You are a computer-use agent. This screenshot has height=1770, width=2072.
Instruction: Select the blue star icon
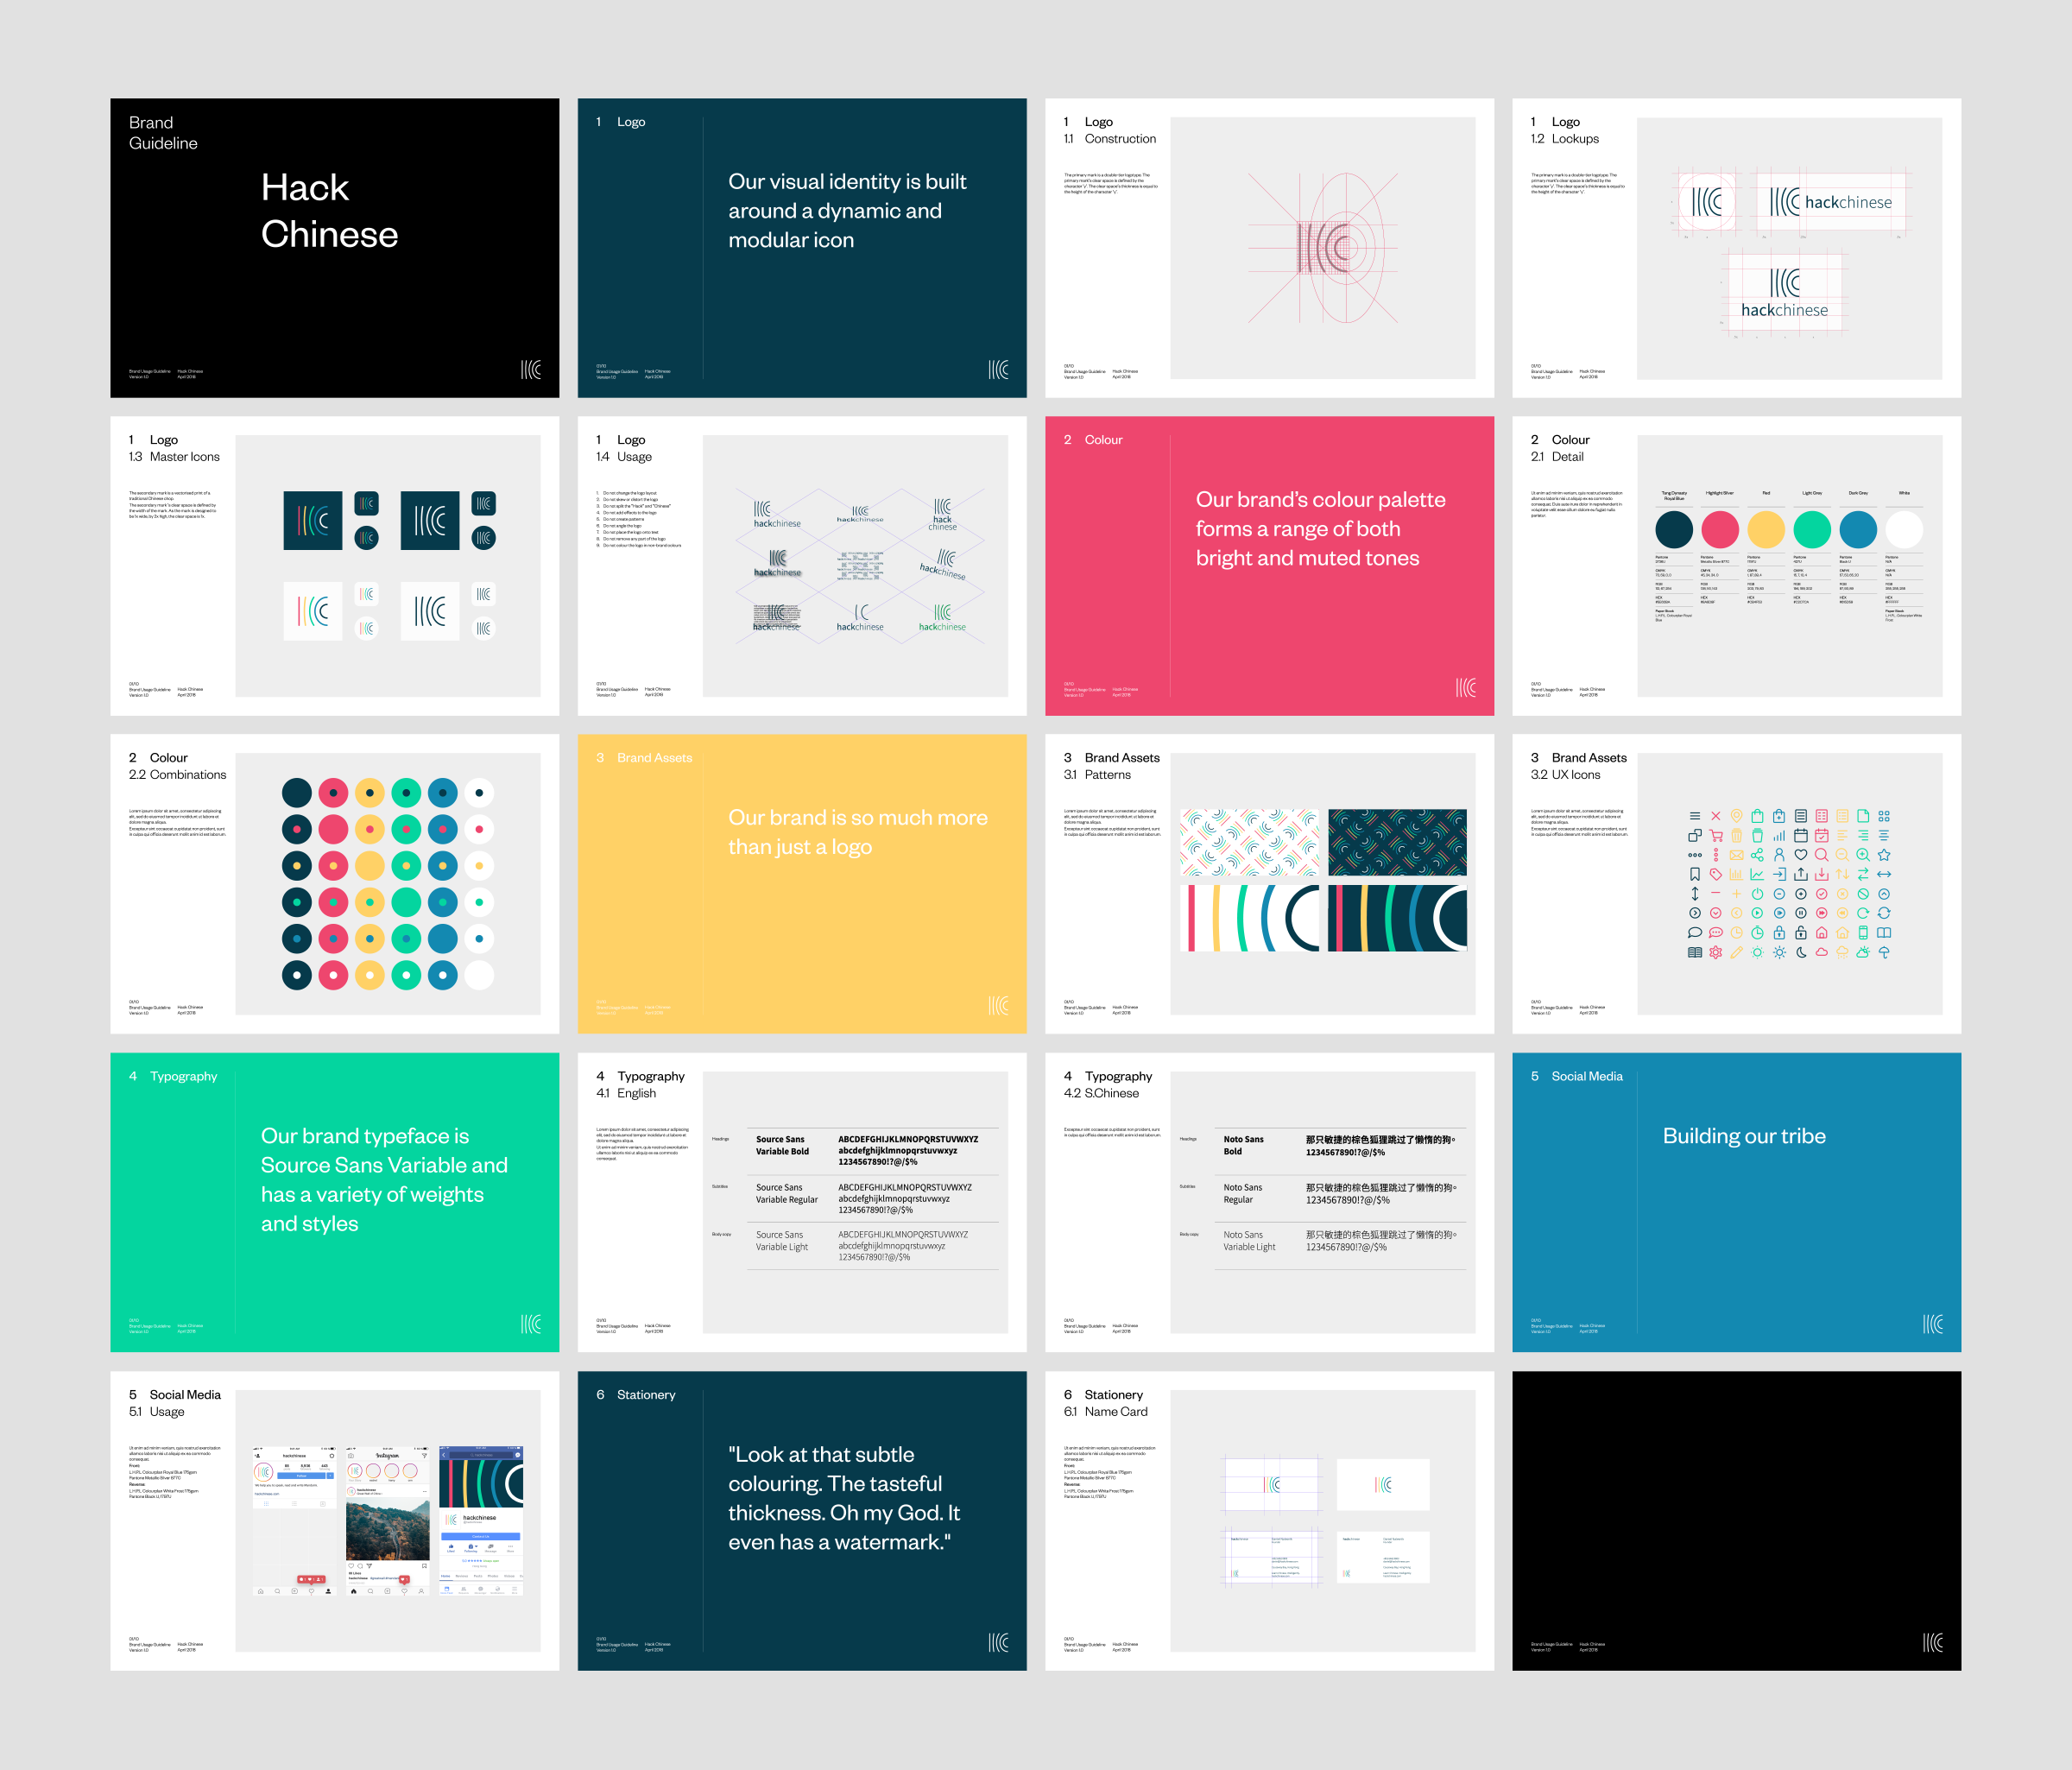pos(1884,855)
